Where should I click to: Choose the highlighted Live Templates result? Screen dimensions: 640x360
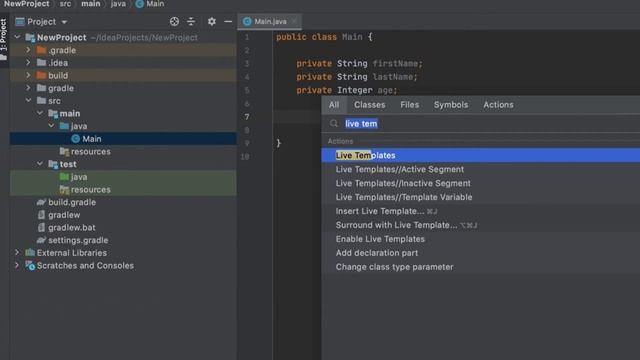(x=480, y=156)
